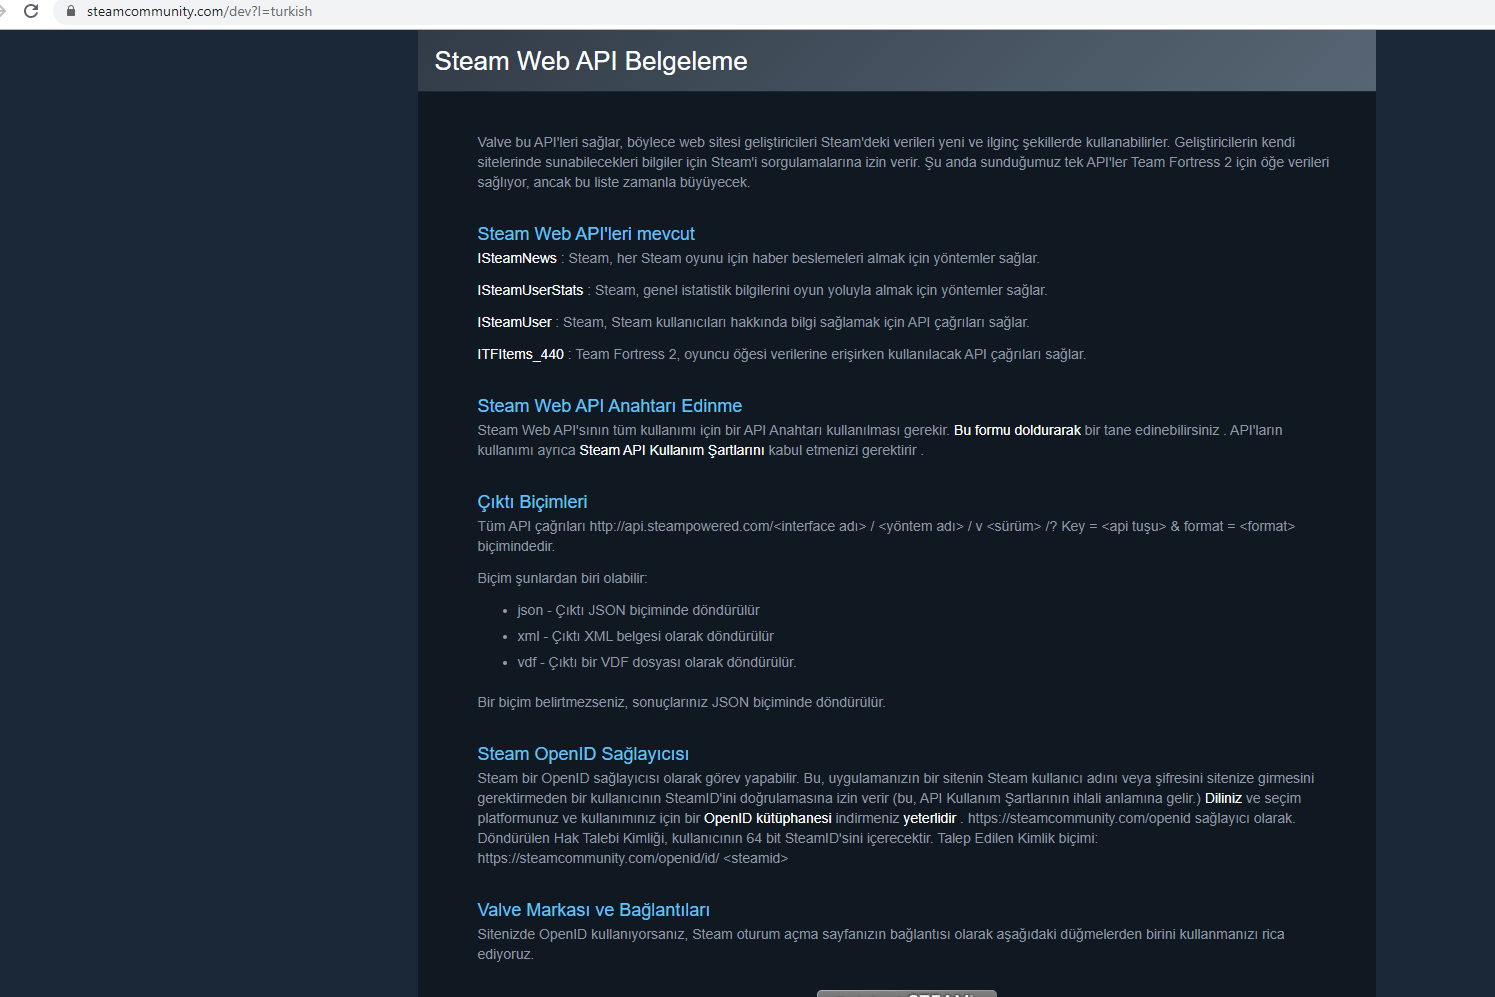The image size is (1495, 997).
Task: Click the URL text 'https://steamcommunity.com/openid/id/ <steamid>'
Action: pyautogui.click(x=632, y=858)
